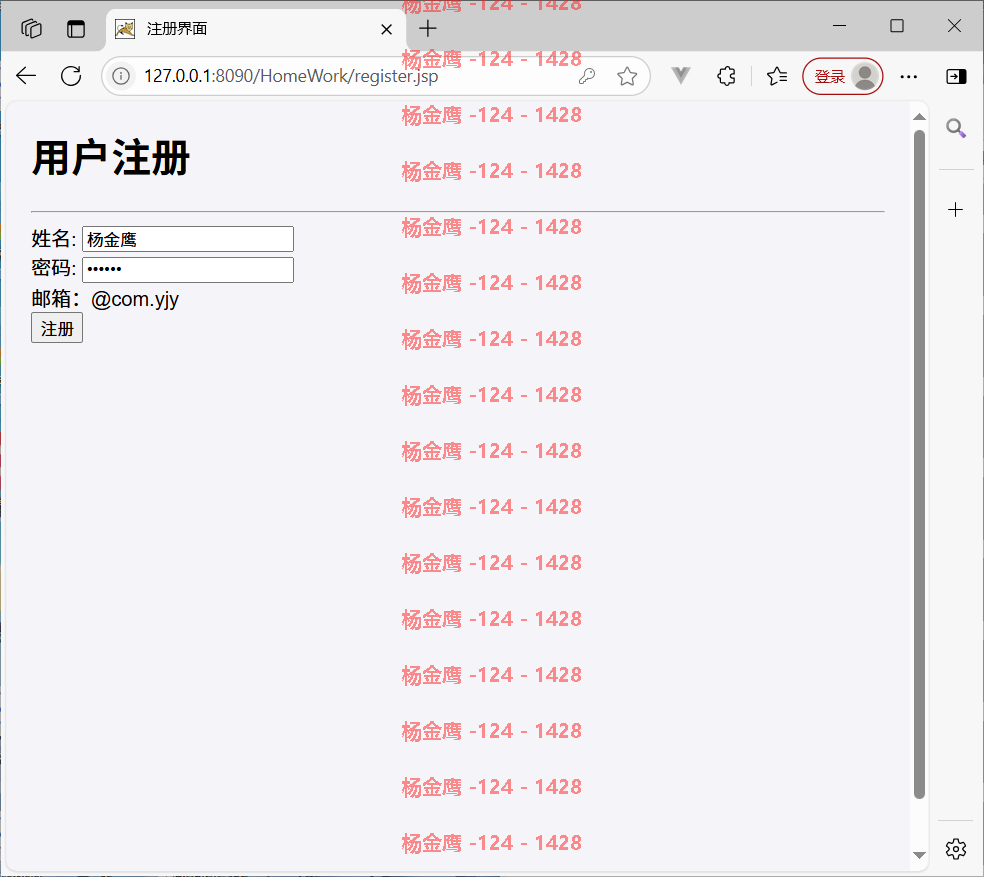The height and width of the screenshot is (877, 984).
Task: Click the scrollbar up arrow
Action: click(x=919, y=117)
